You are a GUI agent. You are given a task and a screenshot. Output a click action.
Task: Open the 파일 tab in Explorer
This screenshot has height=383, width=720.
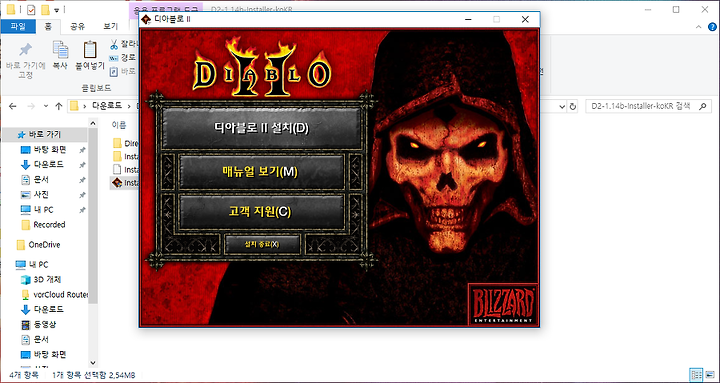tap(18, 26)
